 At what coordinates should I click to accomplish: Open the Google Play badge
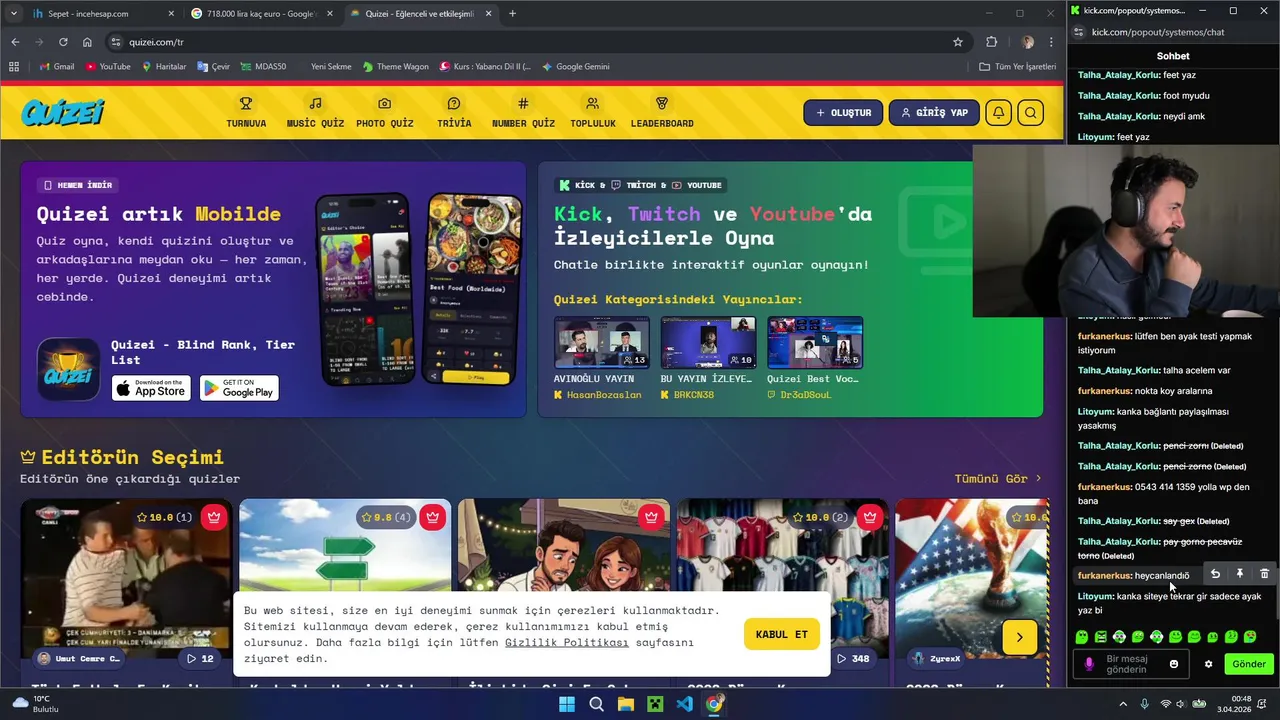click(x=239, y=388)
